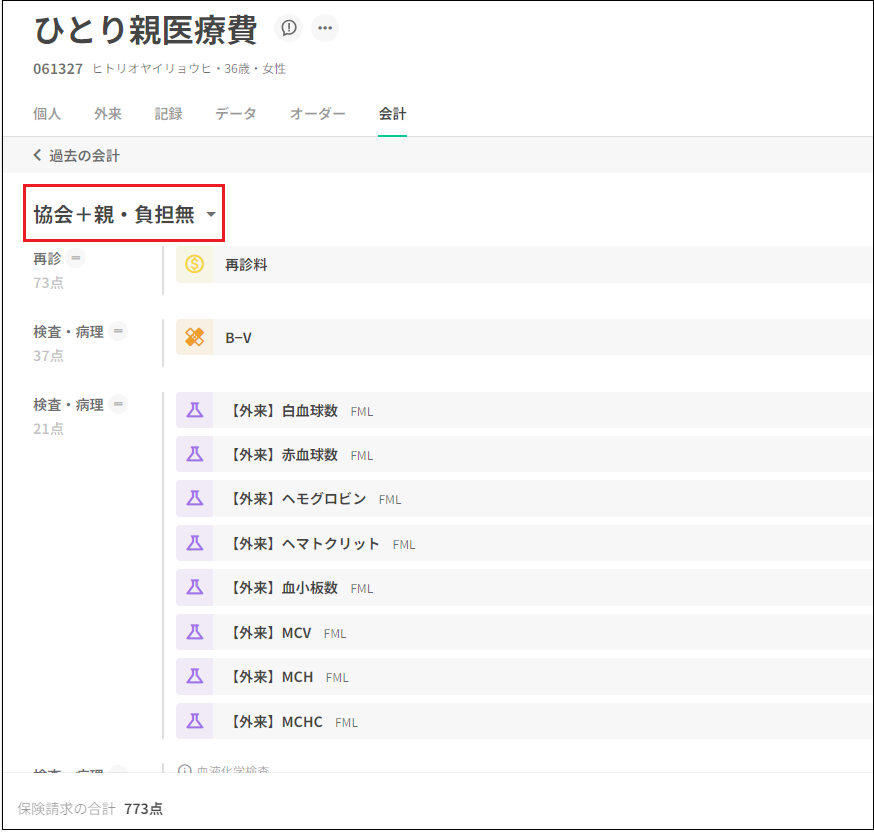Switch to the オーダー tab
874x832 pixels.
(318, 114)
